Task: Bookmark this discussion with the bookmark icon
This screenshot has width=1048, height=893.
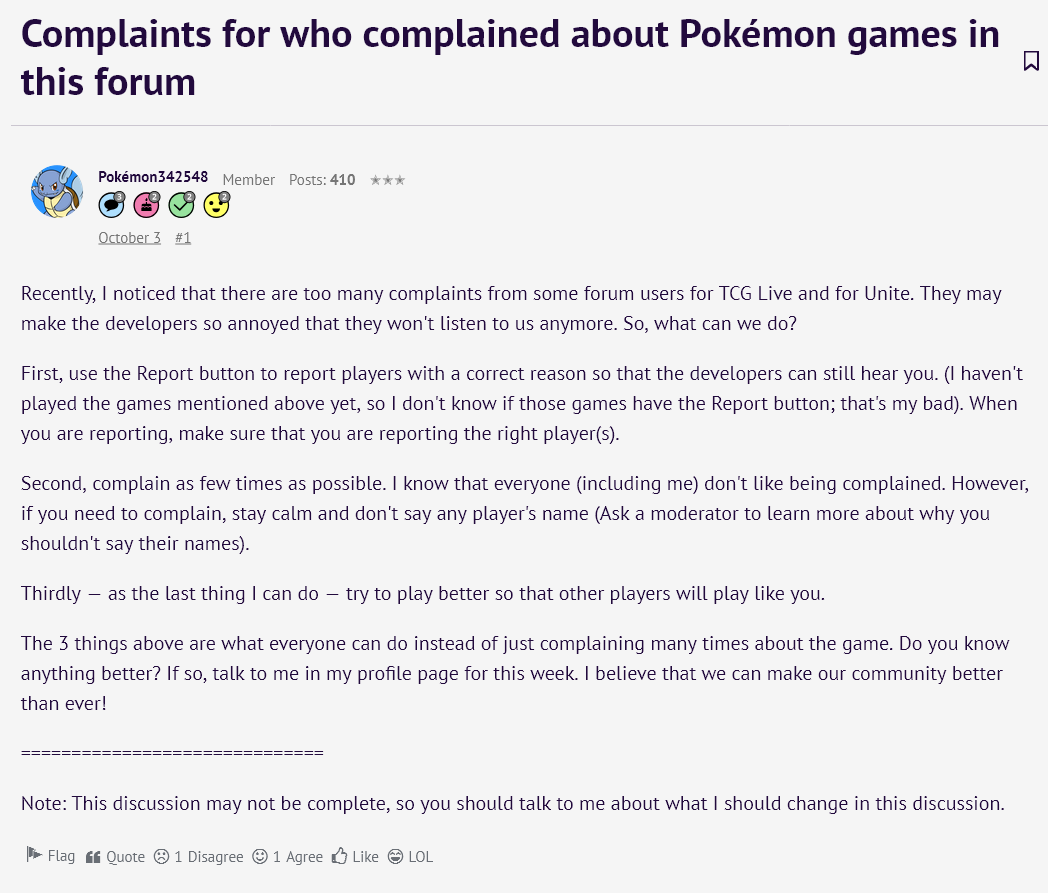Action: [1031, 61]
